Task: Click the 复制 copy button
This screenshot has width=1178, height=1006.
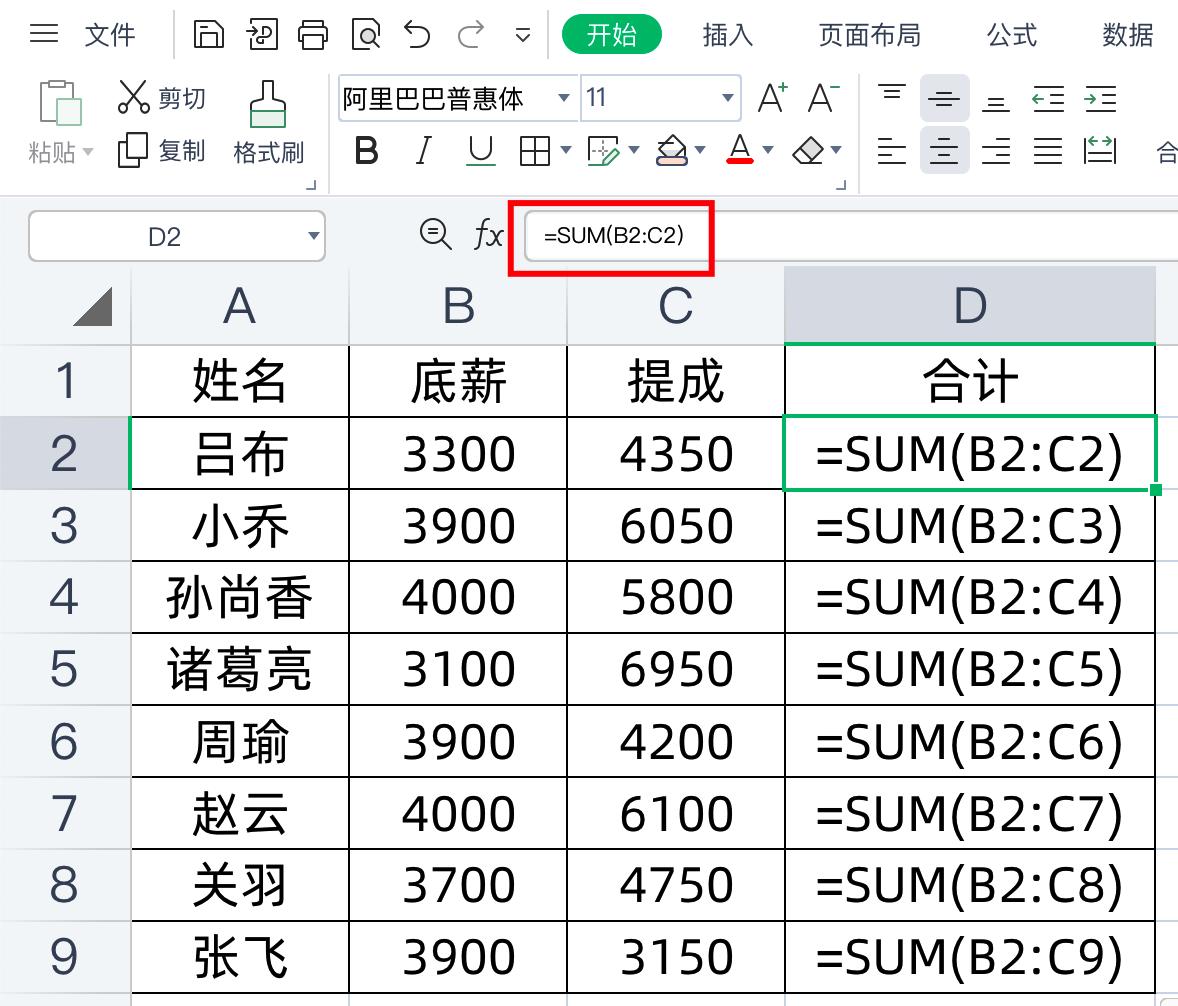Action: (x=162, y=151)
